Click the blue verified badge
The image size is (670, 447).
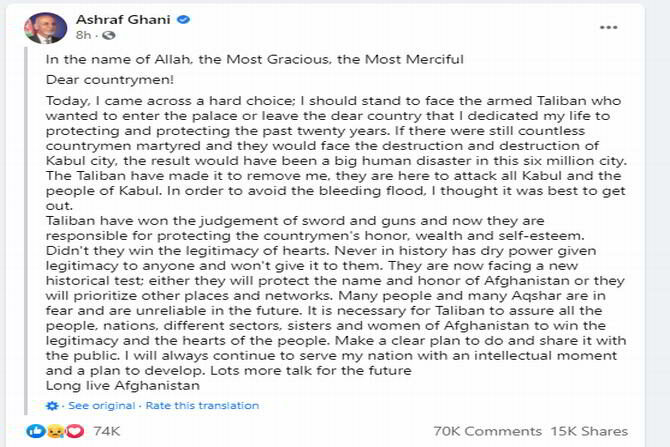(184, 19)
